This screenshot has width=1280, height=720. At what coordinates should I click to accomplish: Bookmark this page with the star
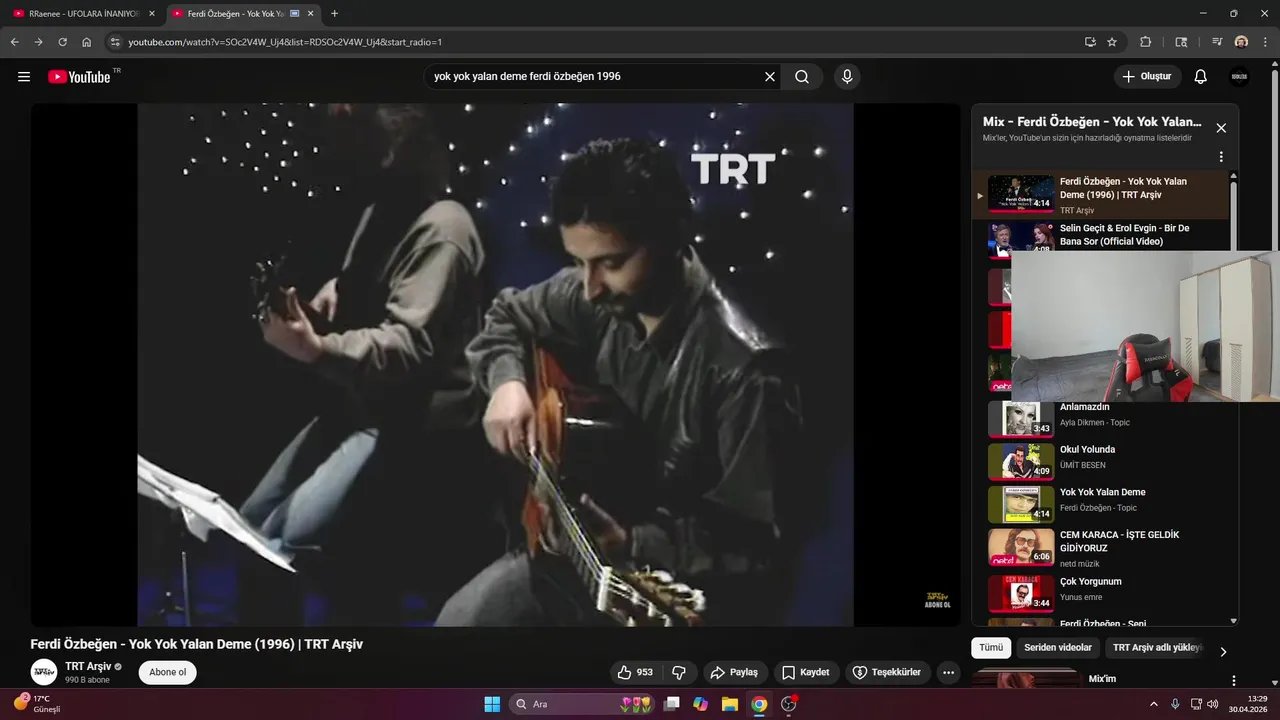pos(1112,42)
